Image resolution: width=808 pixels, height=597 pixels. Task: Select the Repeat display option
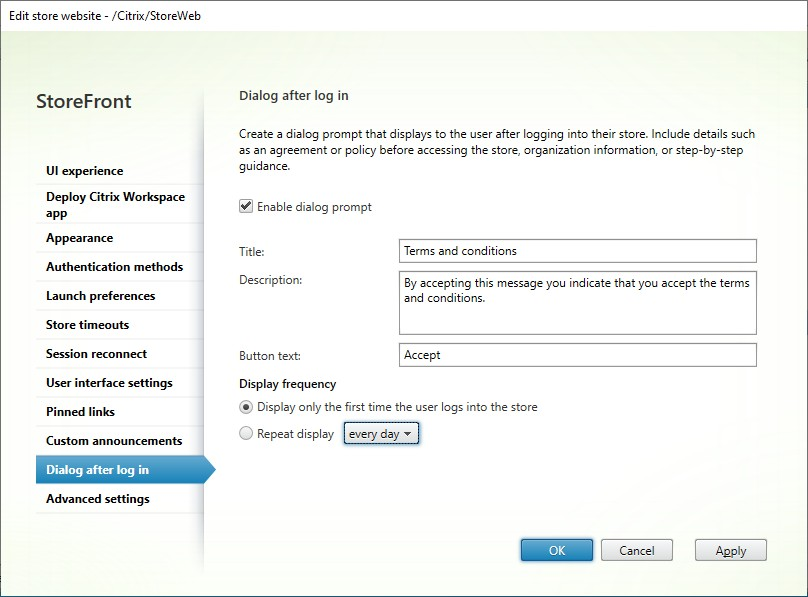click(245, 433)
